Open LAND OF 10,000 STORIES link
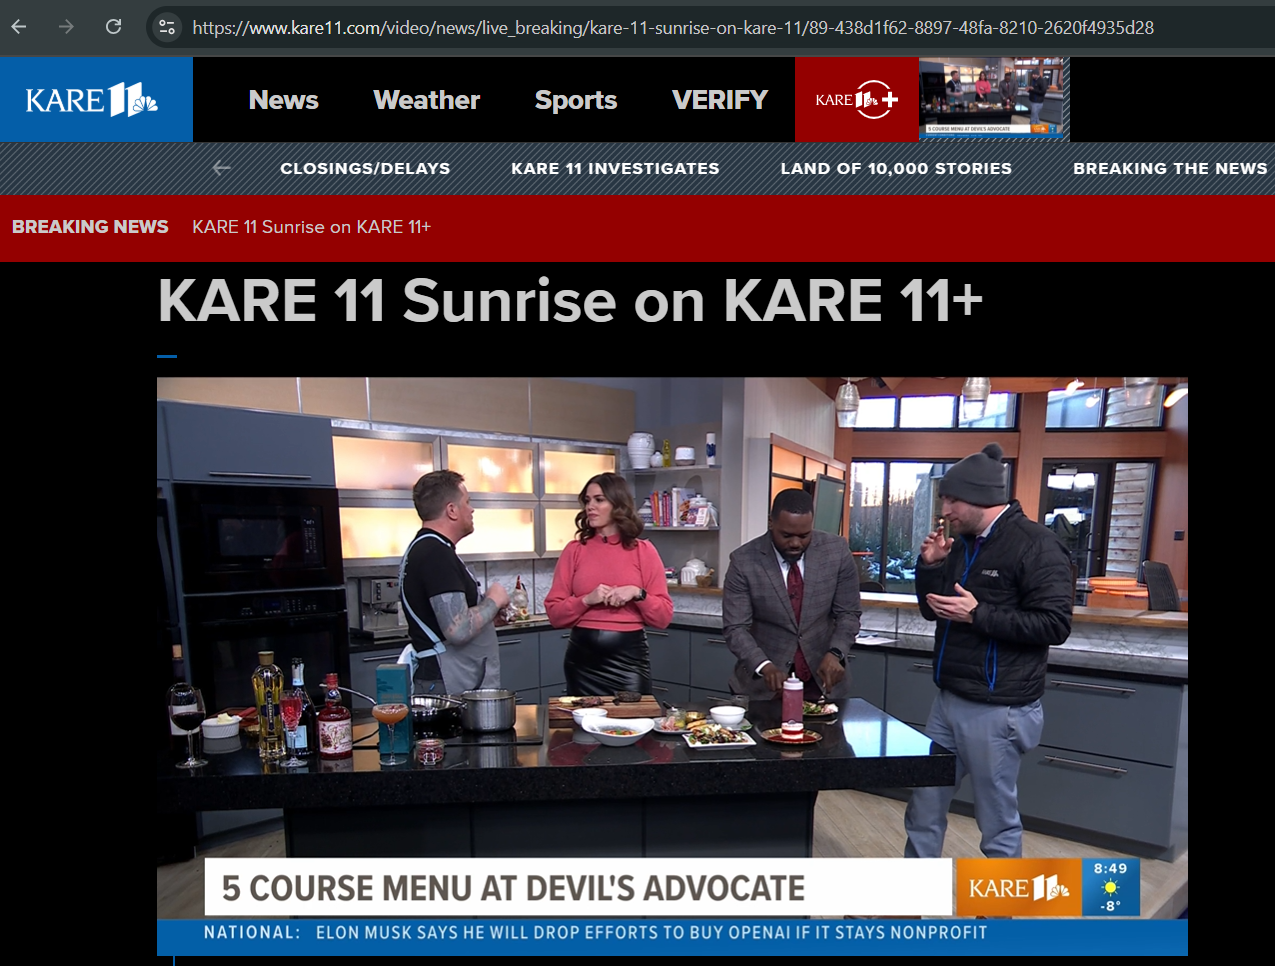 pyautogui.click(x=896, y=168)
